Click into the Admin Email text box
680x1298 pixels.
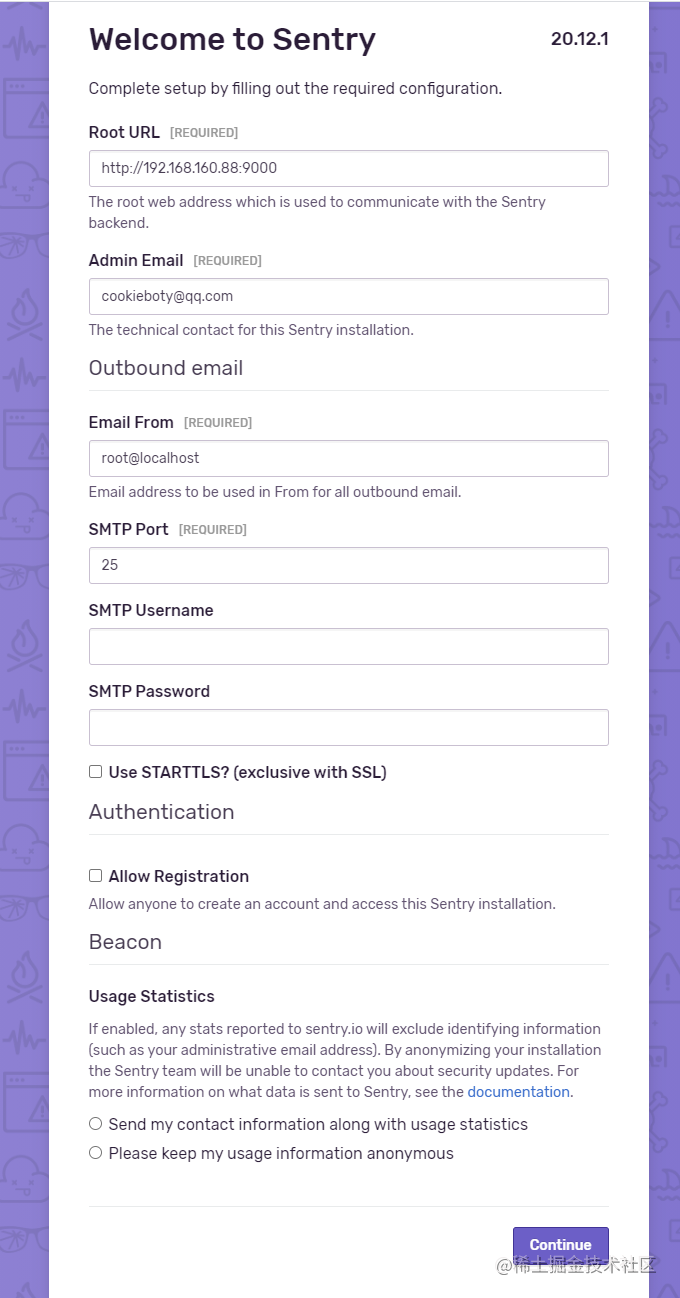(x=348, y=296)
